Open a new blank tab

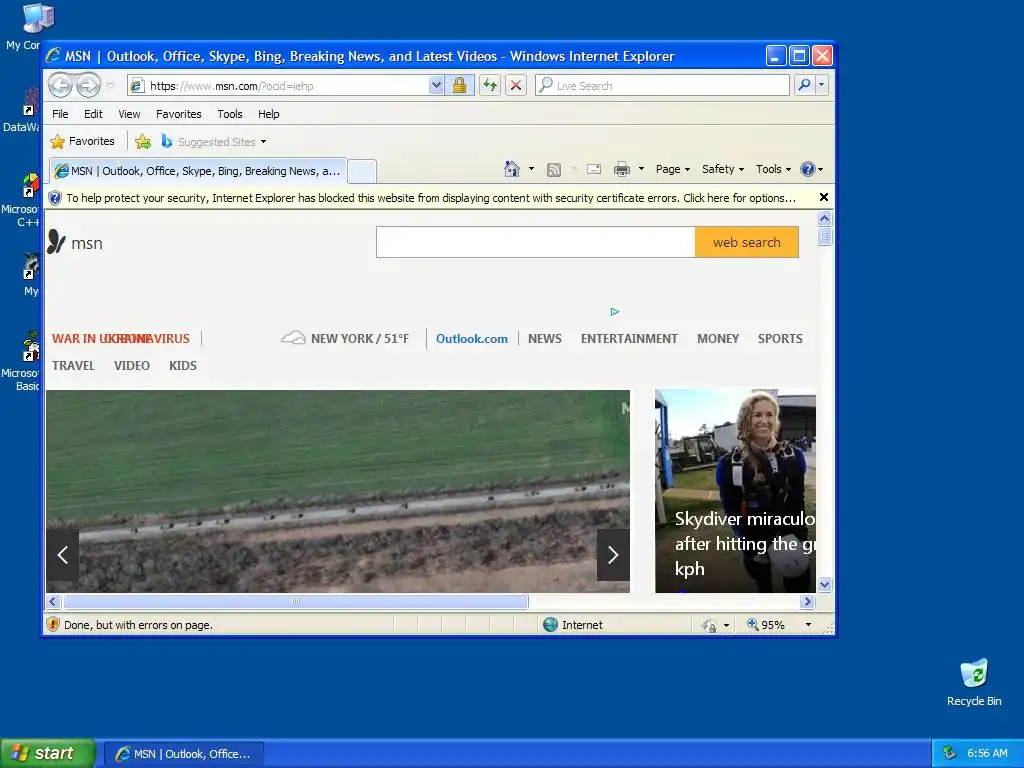point(362,171)
